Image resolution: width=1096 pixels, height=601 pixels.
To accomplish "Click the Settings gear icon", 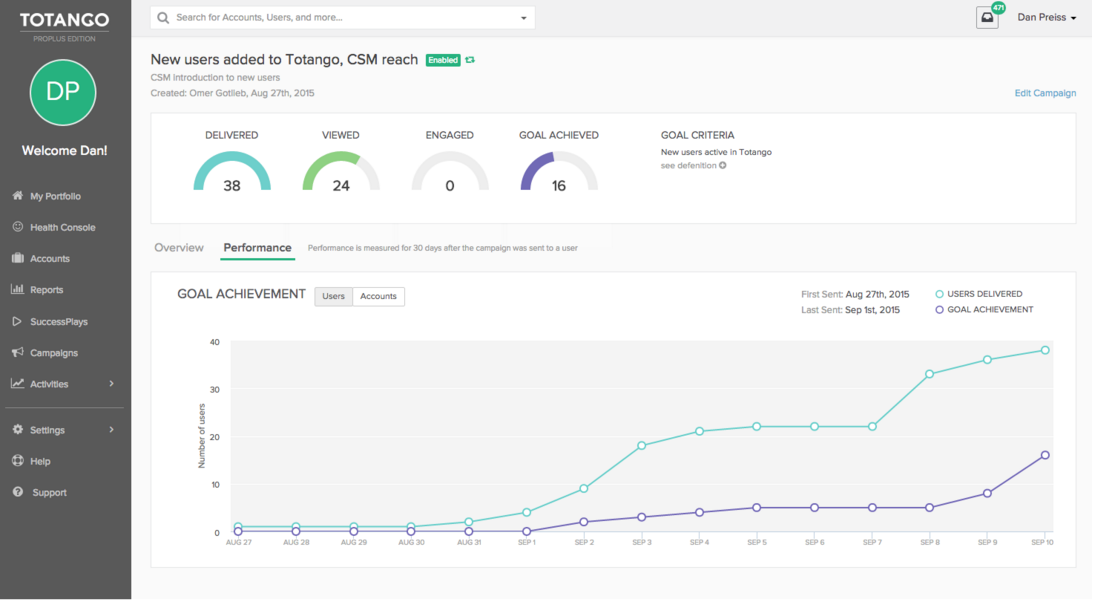I will [x=17, y=430].
